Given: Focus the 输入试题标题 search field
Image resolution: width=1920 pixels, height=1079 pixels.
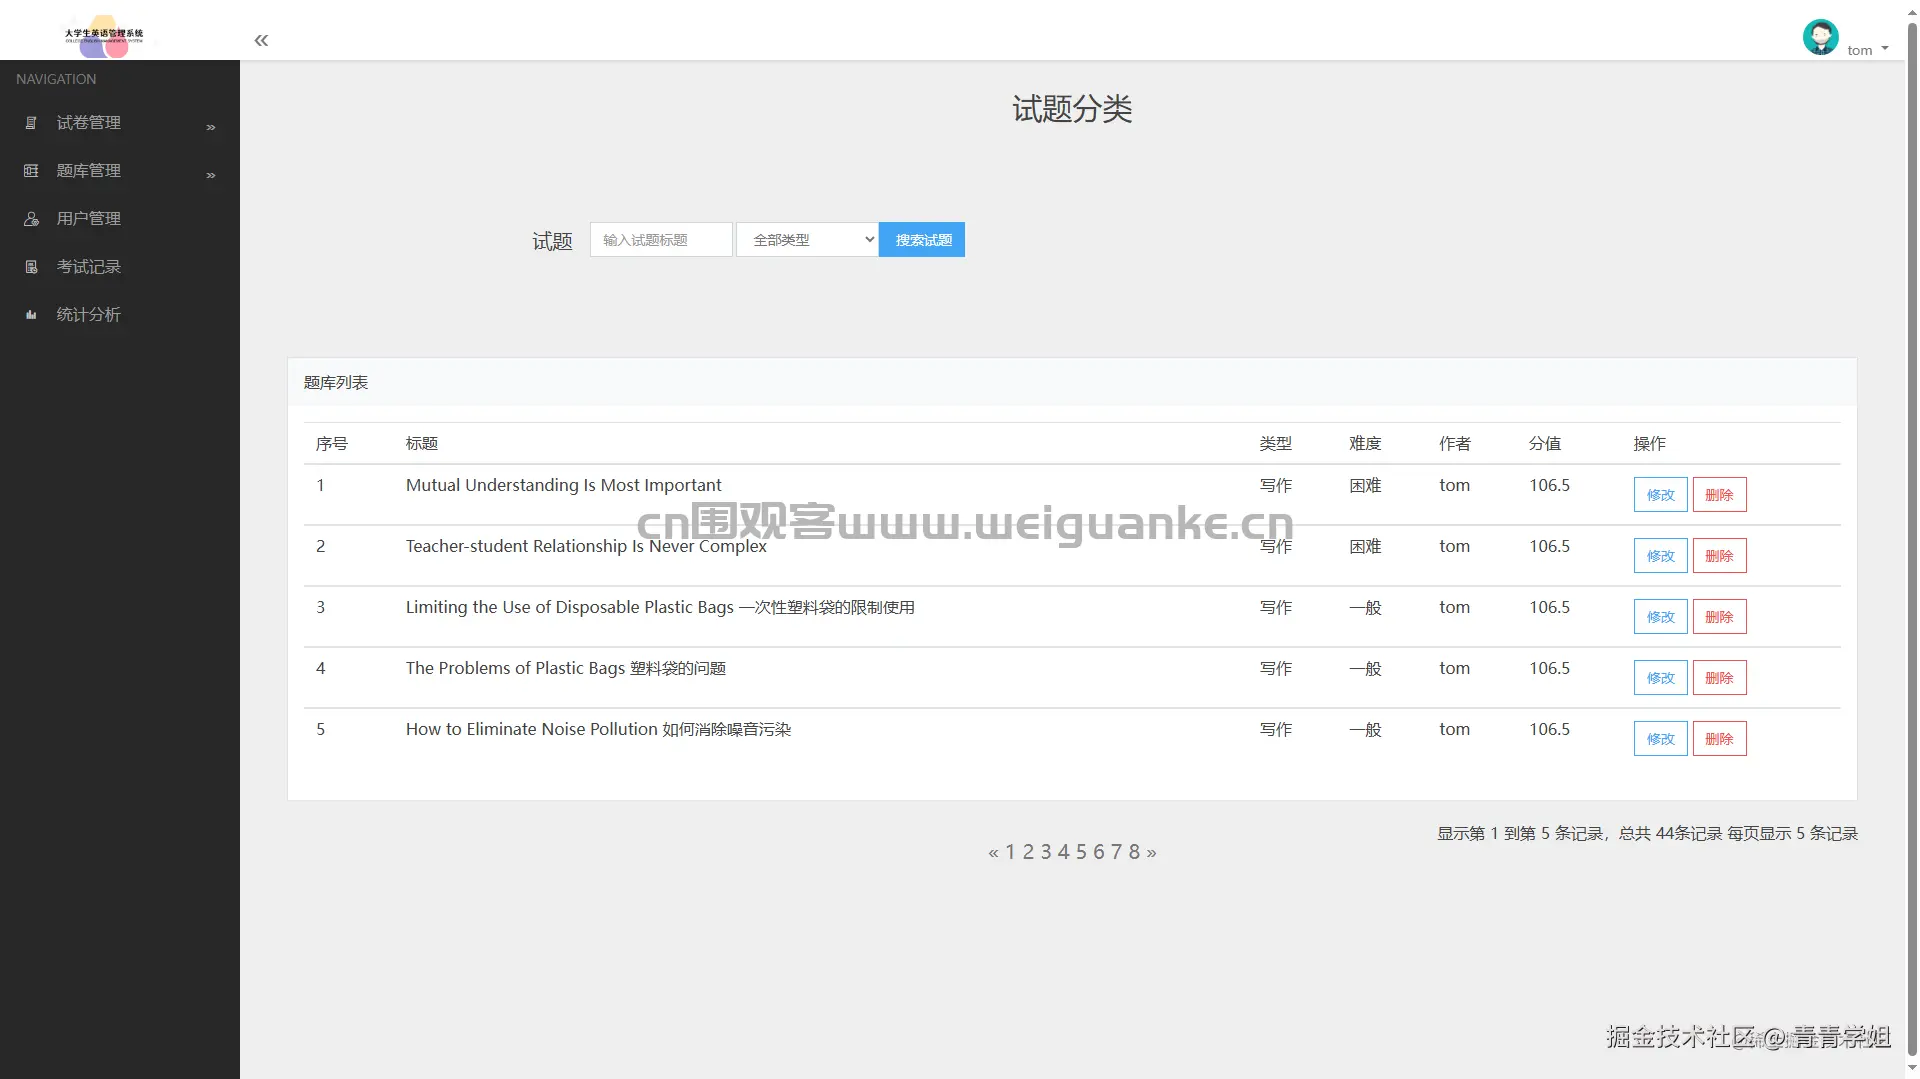Looking at the screenshot, I should [x=661, y=240].
